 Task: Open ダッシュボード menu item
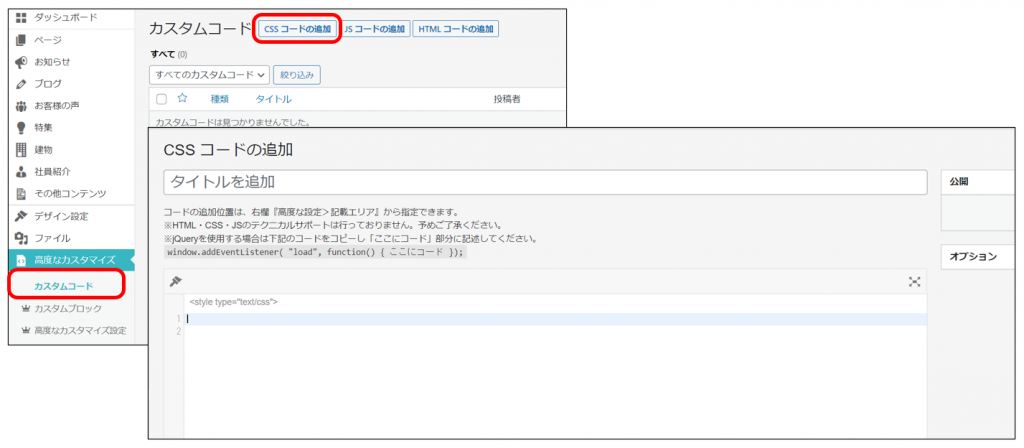[66, 18]
